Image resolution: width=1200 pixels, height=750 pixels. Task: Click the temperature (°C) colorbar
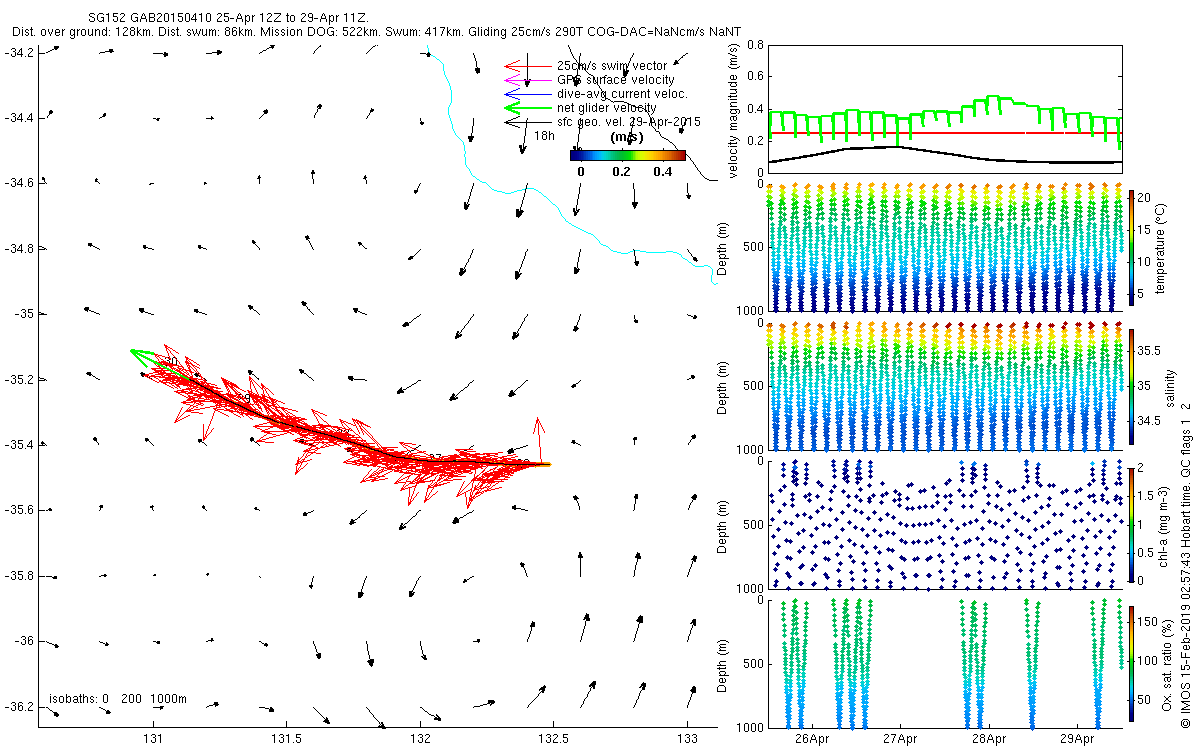tap(1132, 246)
